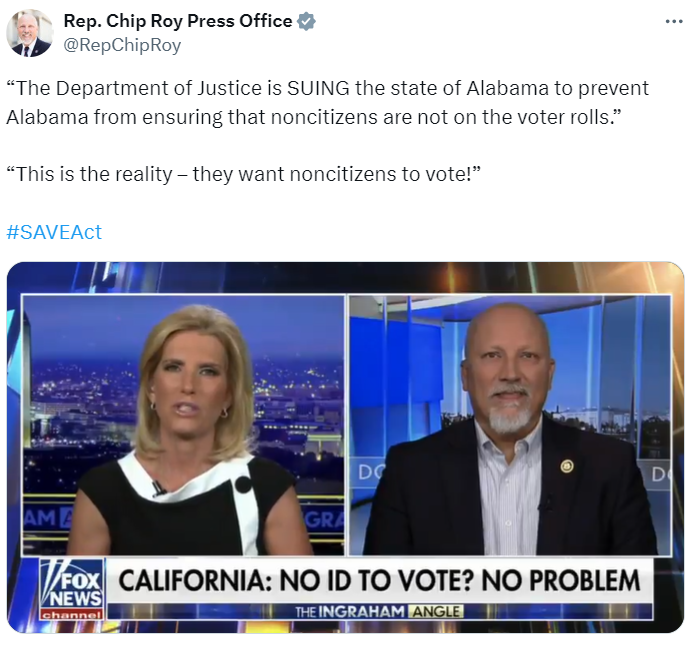Open the round profile avatar photo
This screenshot has height=647, width=689.
click(30, 33)
